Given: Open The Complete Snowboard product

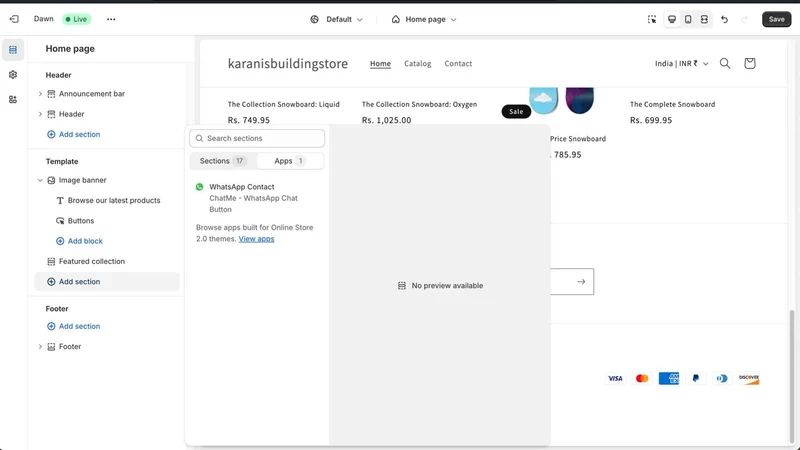Looking at the screenshot, I should coord(672,104).
